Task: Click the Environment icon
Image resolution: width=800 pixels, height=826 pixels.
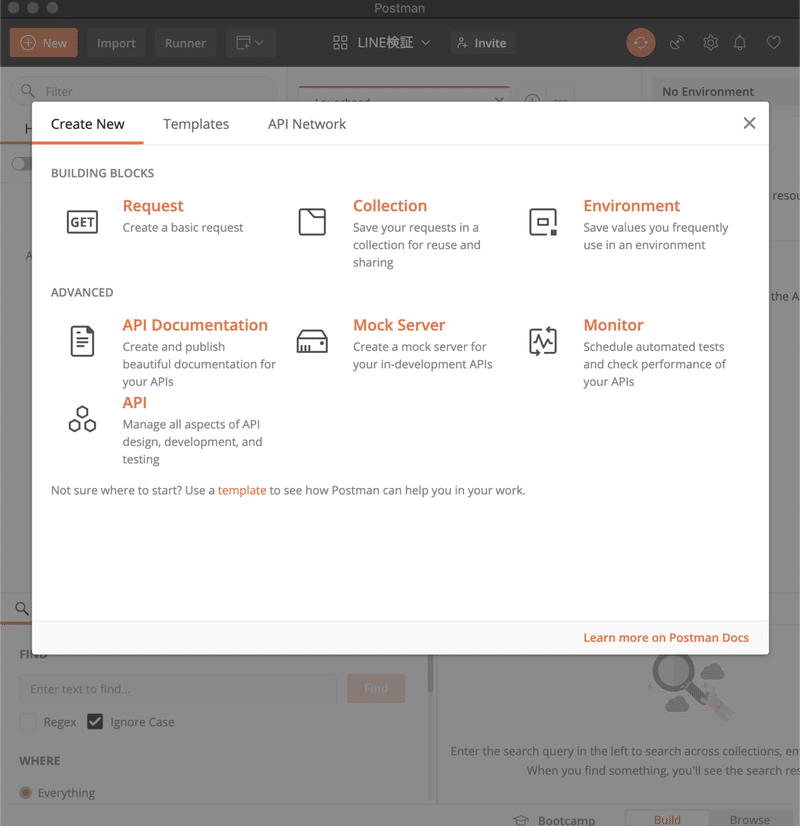Action: tap(543, 222)
